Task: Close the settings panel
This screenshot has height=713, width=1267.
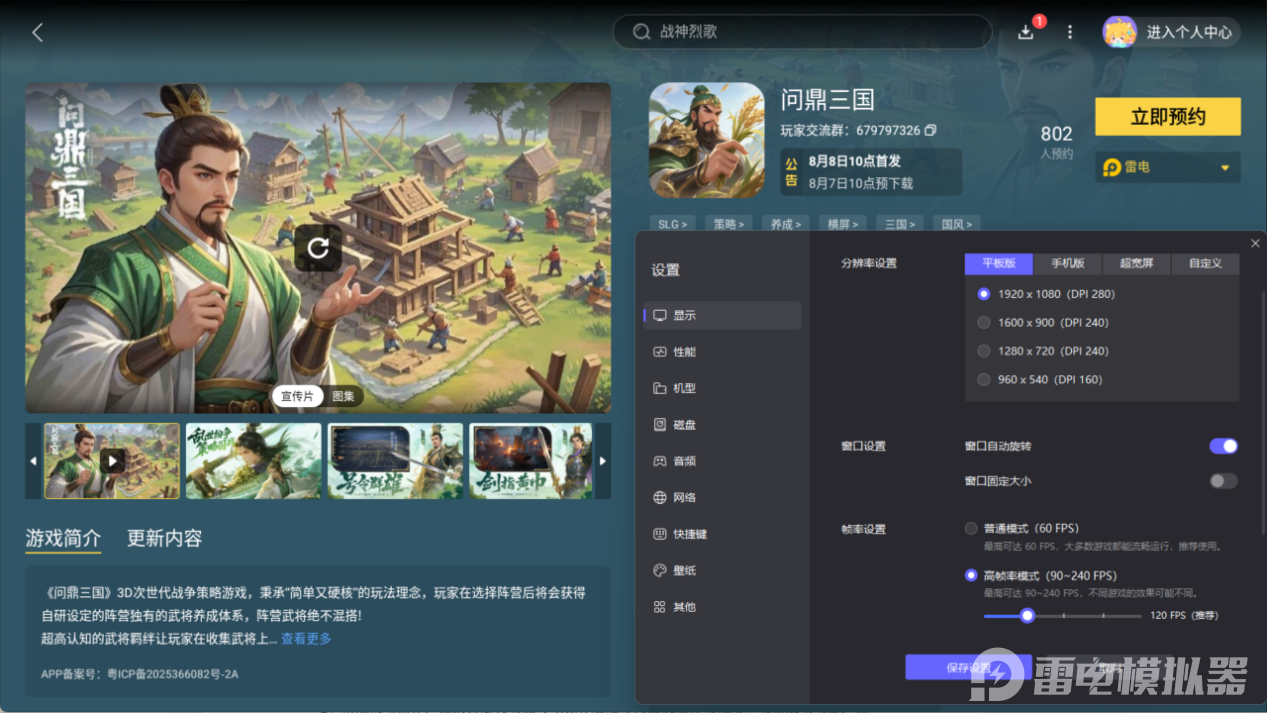Action: pyautogui.click(x=1255, y=243)
